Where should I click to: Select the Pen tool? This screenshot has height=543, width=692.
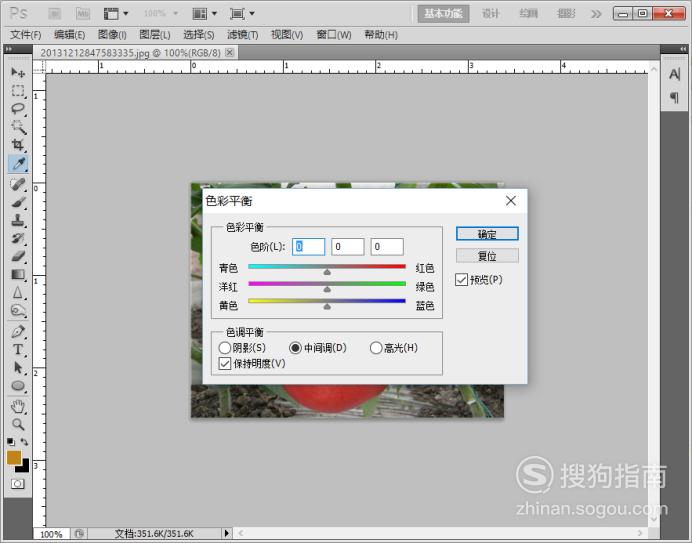pos(18,332)
